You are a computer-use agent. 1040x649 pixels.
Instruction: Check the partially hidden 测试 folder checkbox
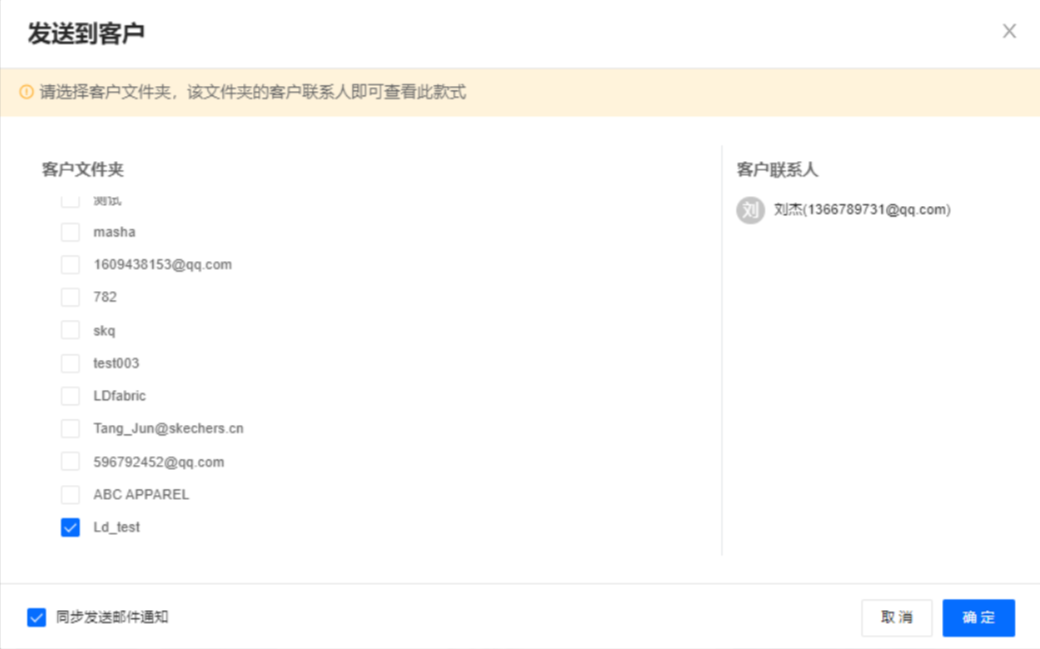coord(70,202)
